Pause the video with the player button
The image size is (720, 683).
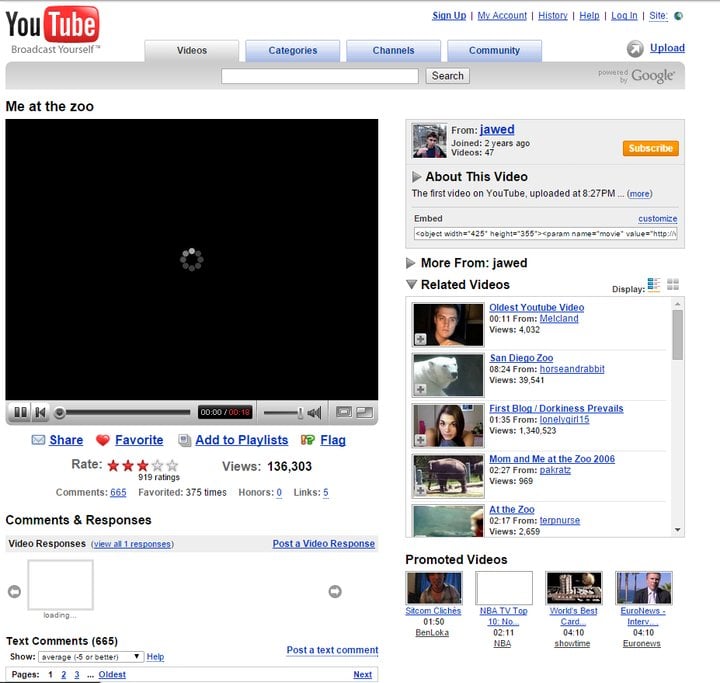pyautogui.click(x=19, y=412)
